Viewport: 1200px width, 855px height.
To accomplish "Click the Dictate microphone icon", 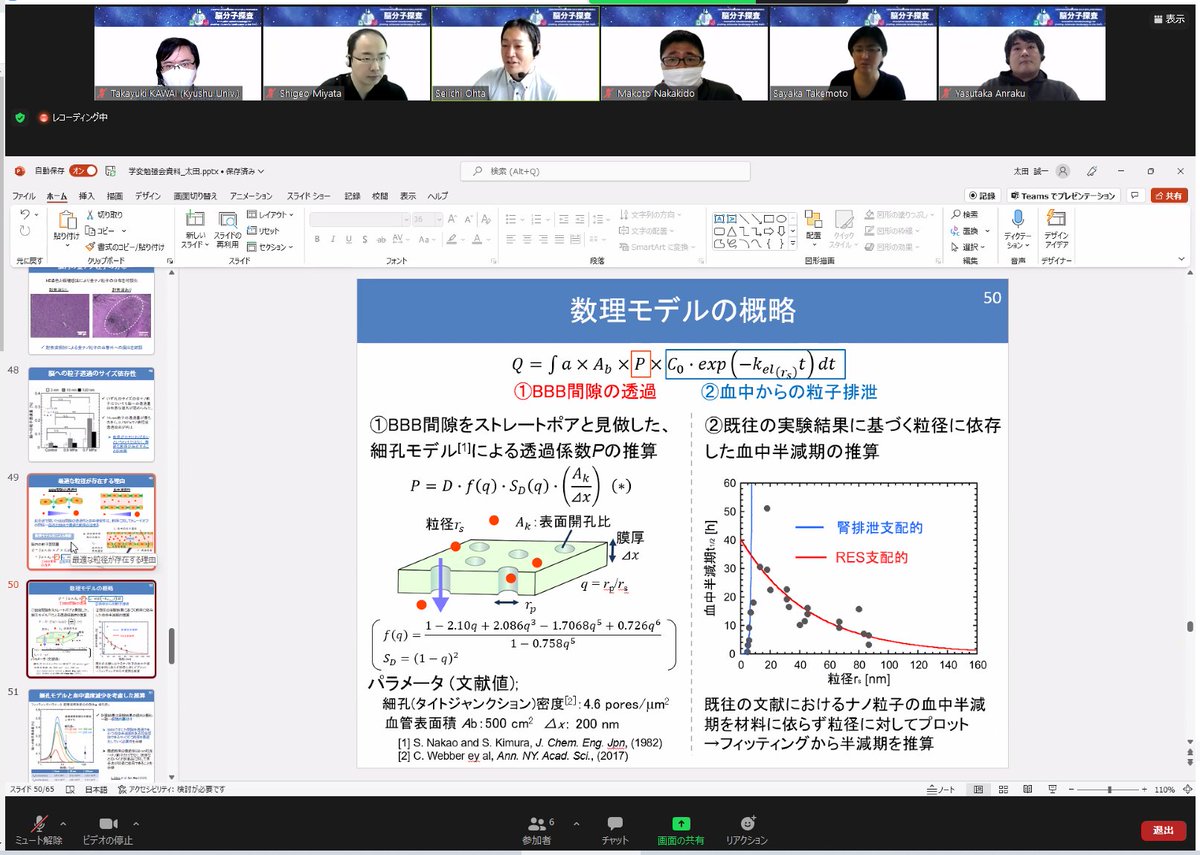I will (1018, 219).
